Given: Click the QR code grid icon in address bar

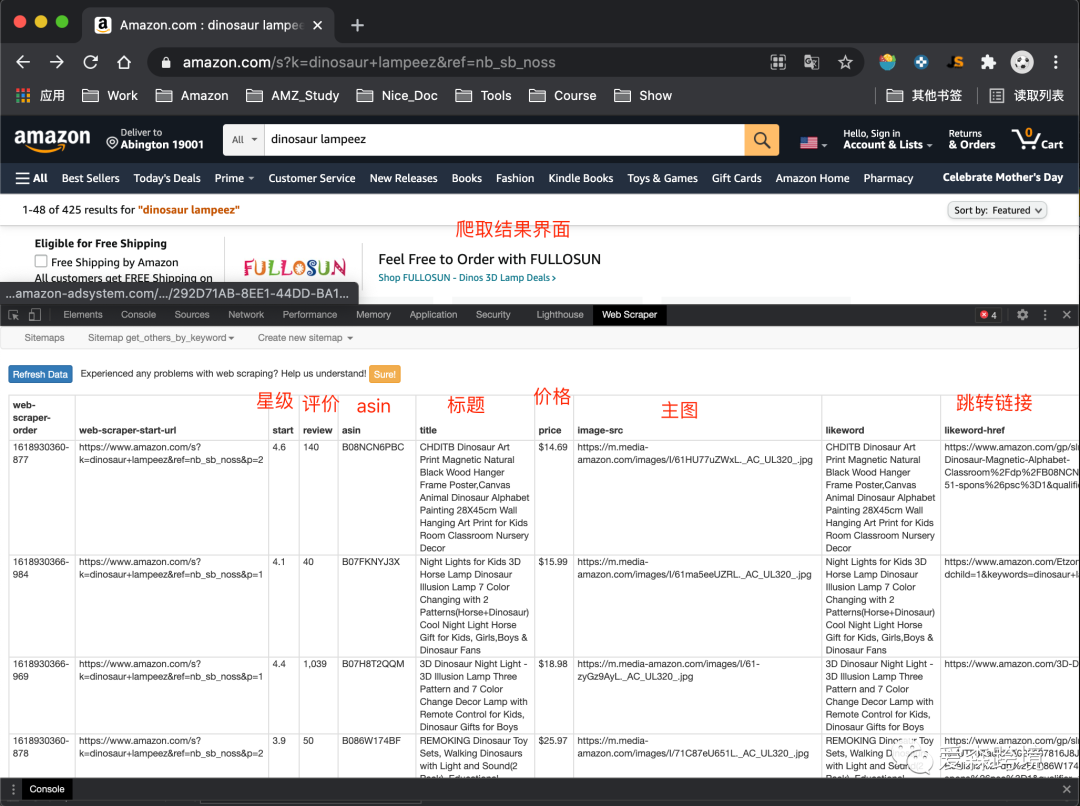Looking at the screenshot, I should (778, 63).
